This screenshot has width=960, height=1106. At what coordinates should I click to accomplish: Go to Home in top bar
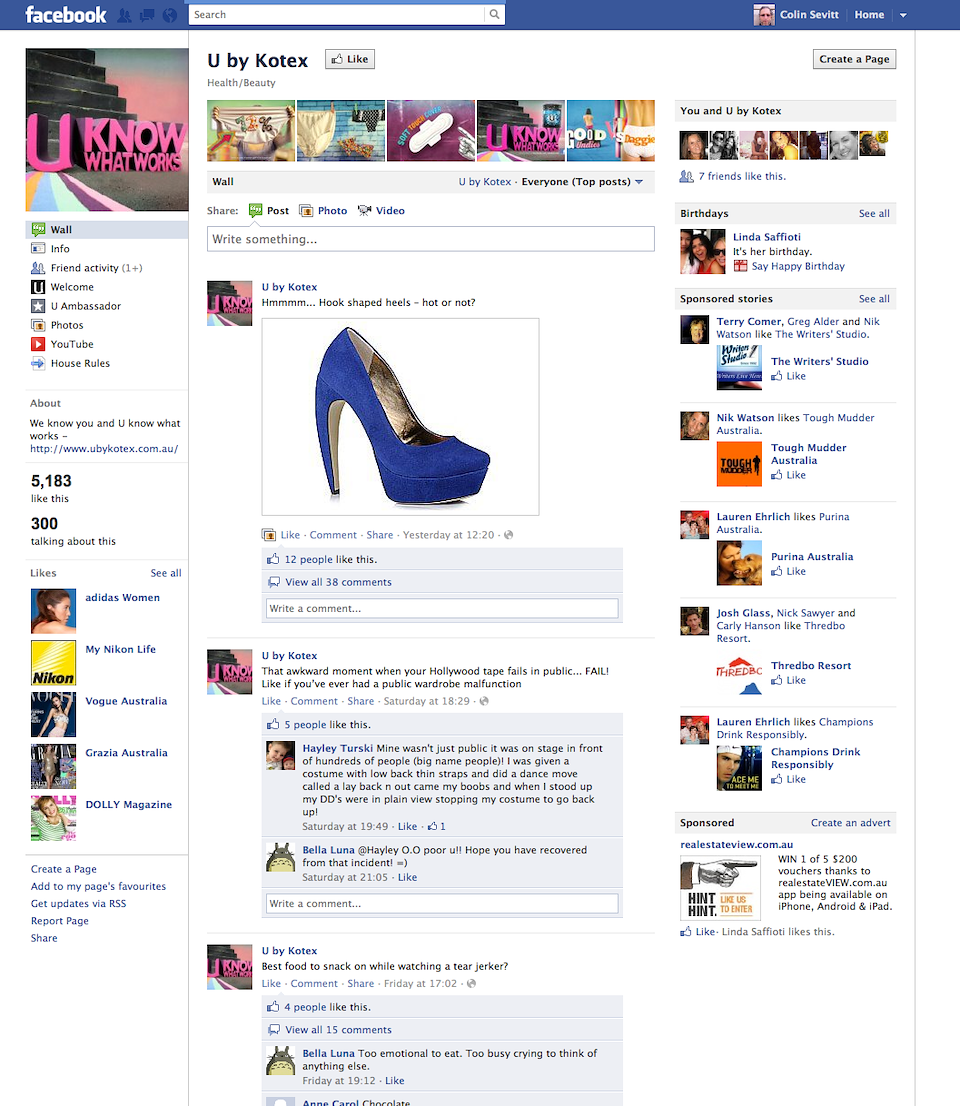pos(869,14)
